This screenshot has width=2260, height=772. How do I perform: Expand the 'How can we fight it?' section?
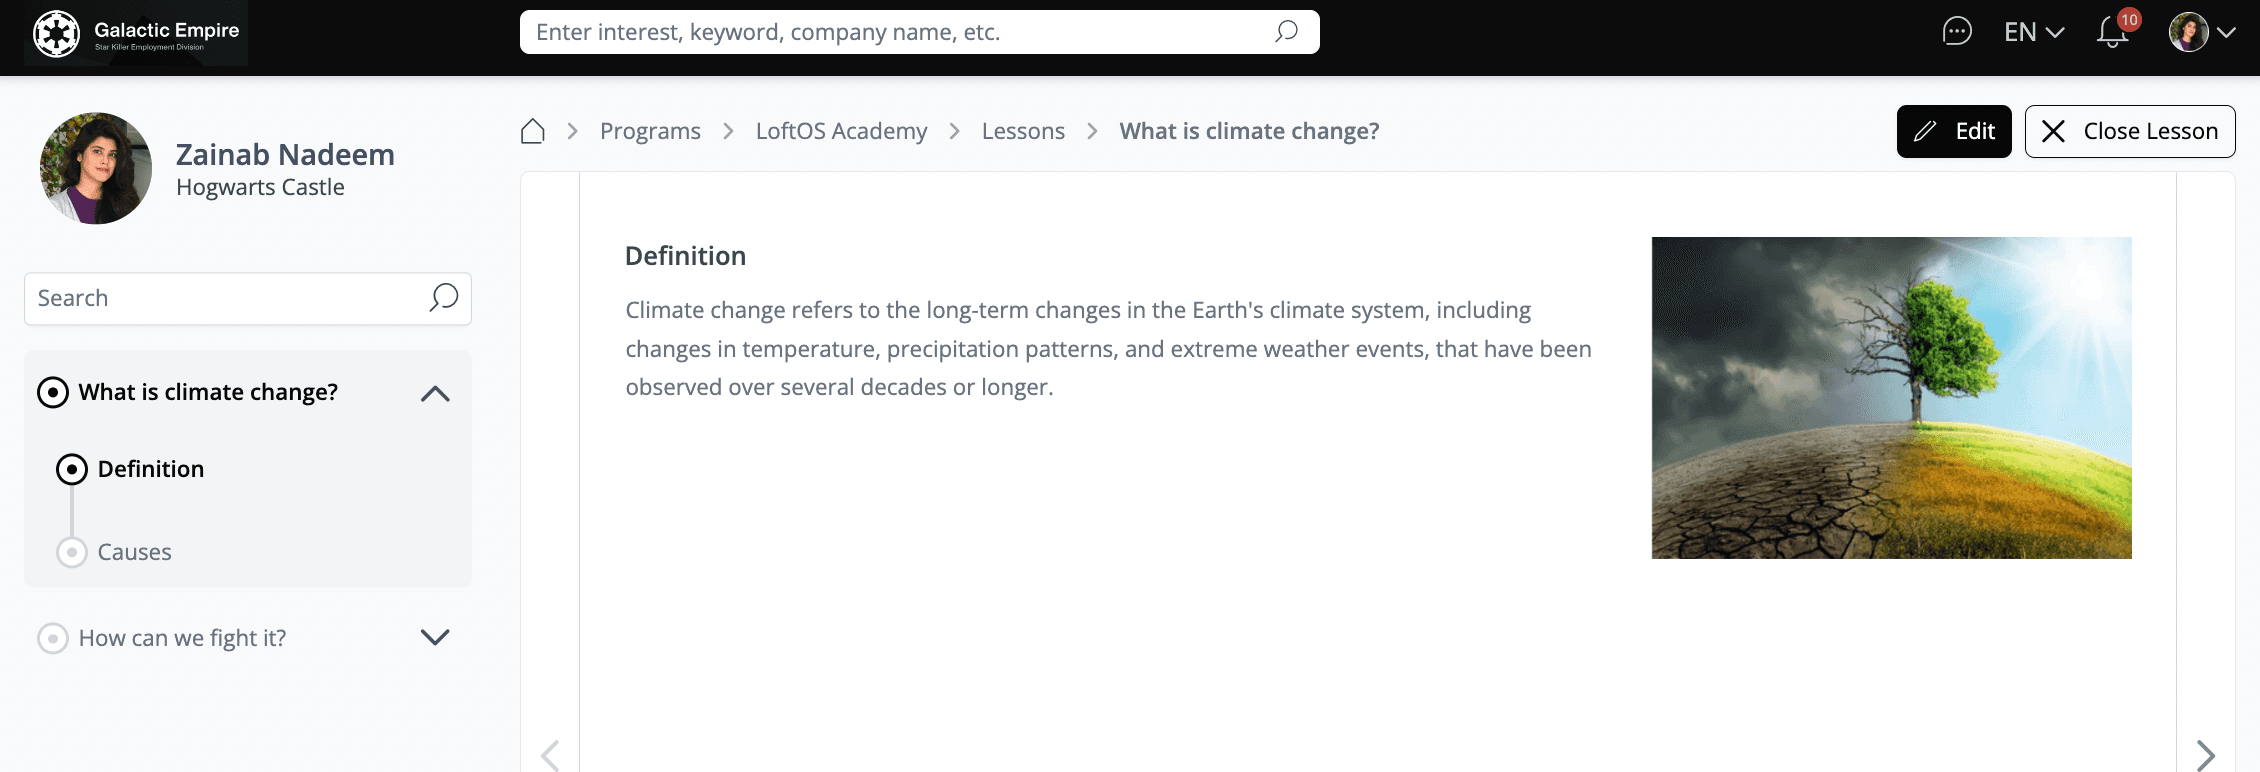(435, 637)
